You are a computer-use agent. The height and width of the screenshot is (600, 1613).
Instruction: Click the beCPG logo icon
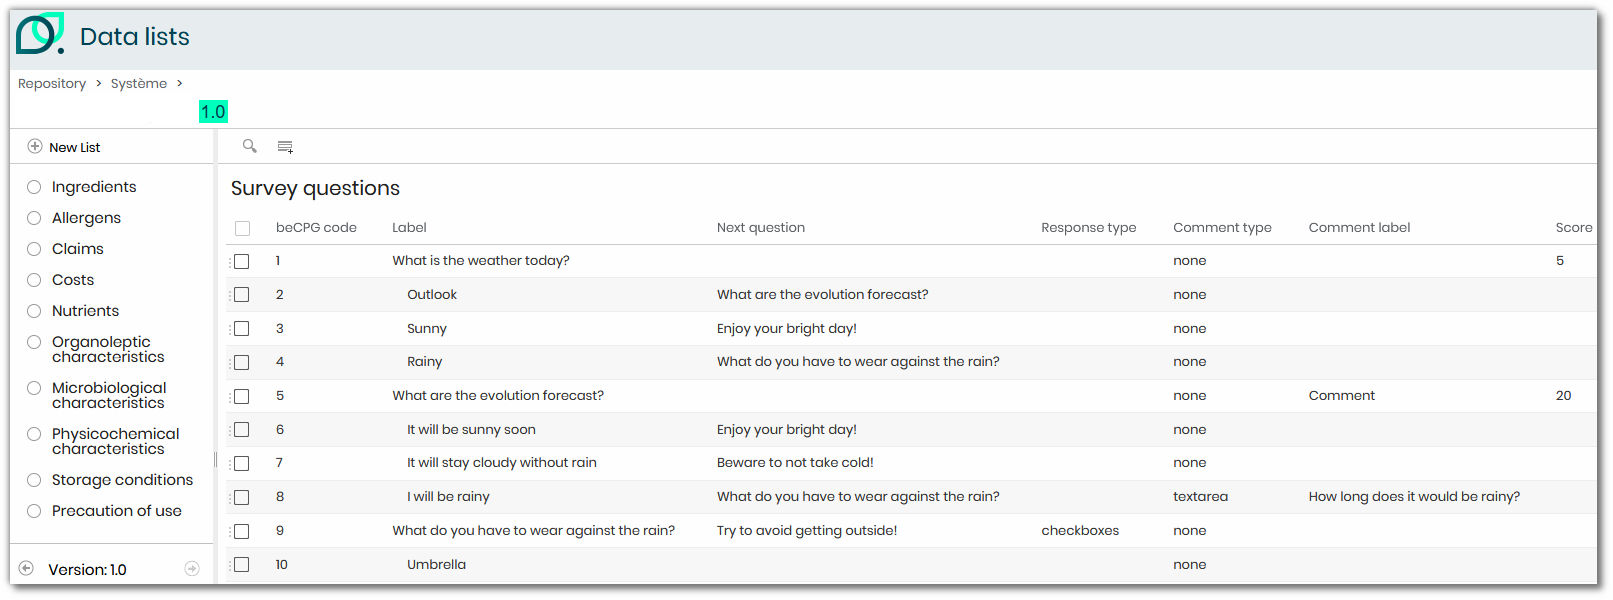[40, 34]
